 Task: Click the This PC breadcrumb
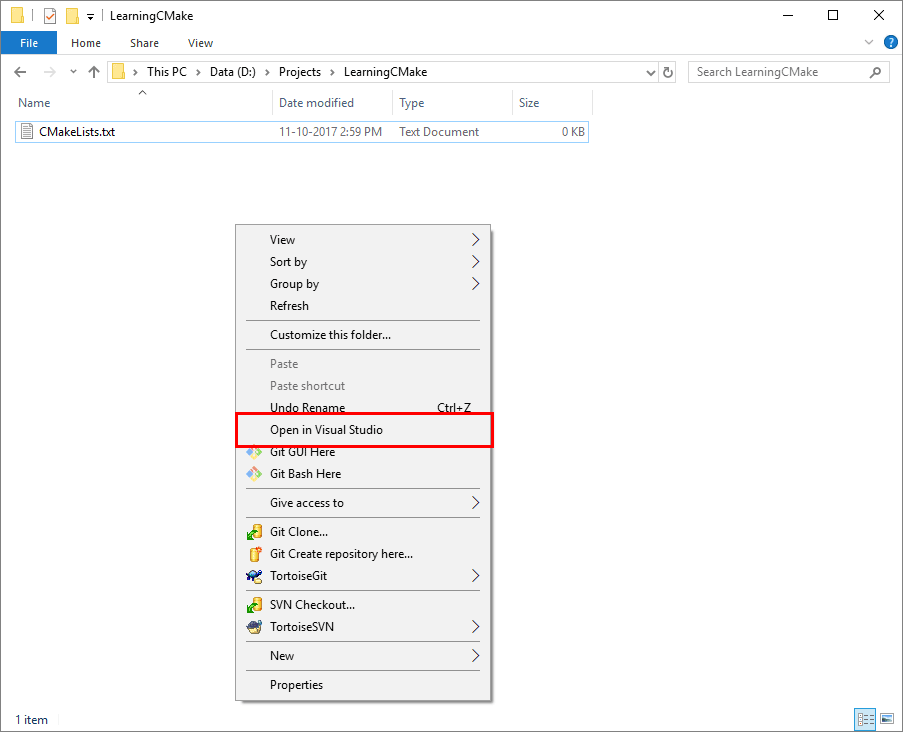tap(166, 72)
